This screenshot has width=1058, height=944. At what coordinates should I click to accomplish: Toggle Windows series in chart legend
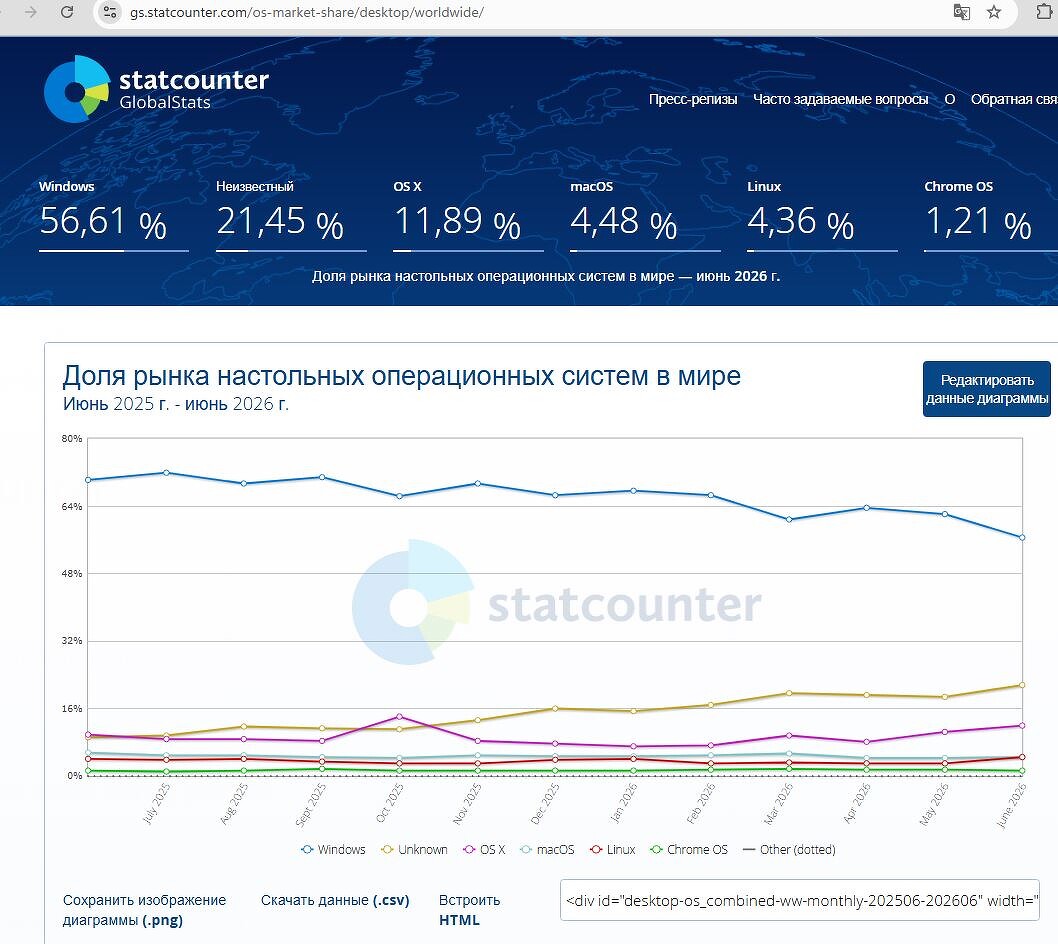tap(333, 850)
